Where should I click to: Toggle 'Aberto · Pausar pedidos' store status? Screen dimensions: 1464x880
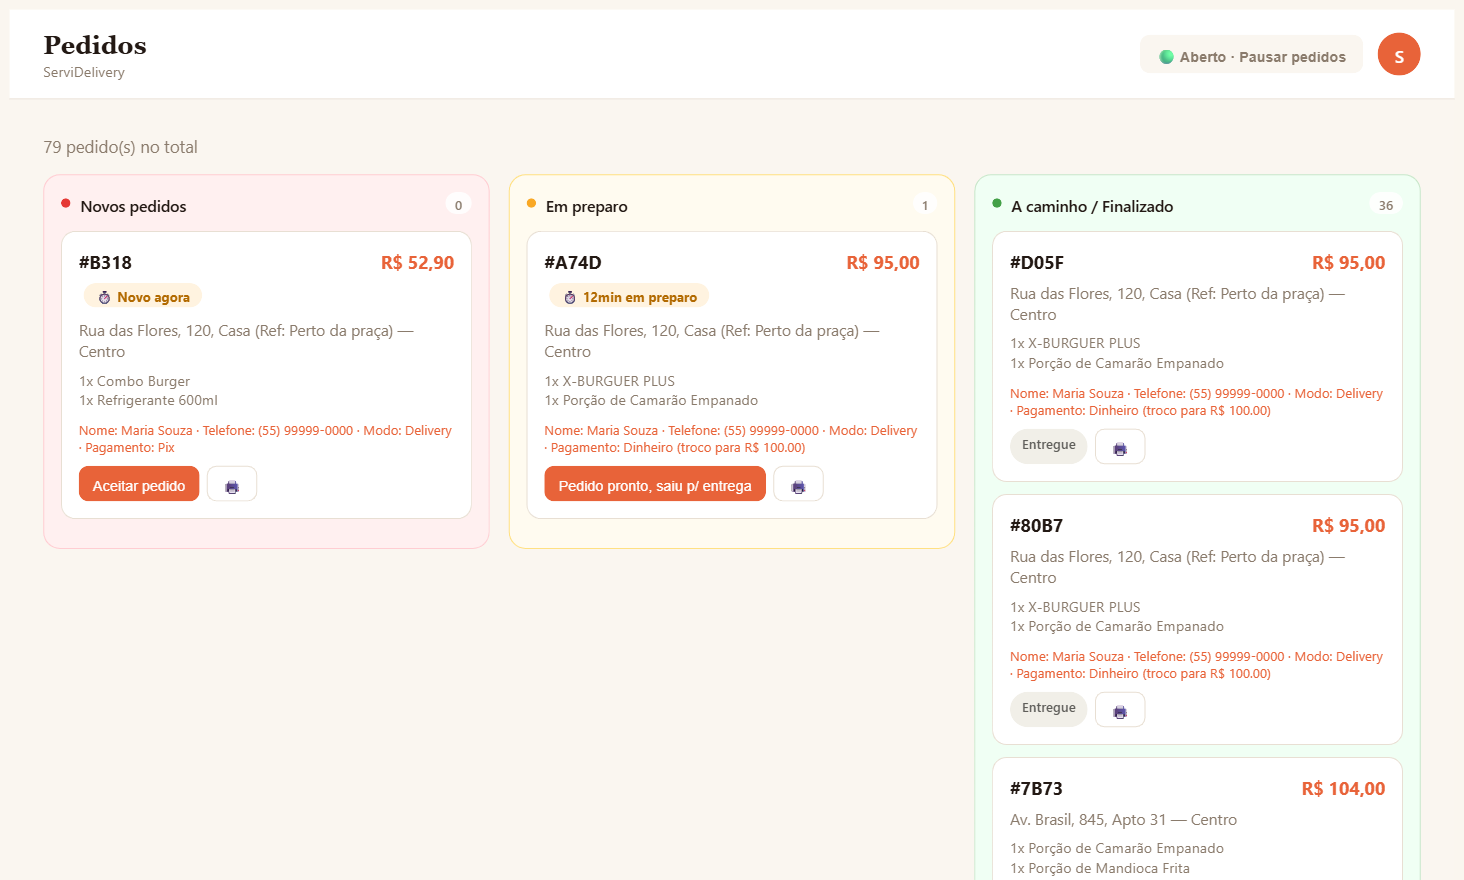click(1251, 55)
